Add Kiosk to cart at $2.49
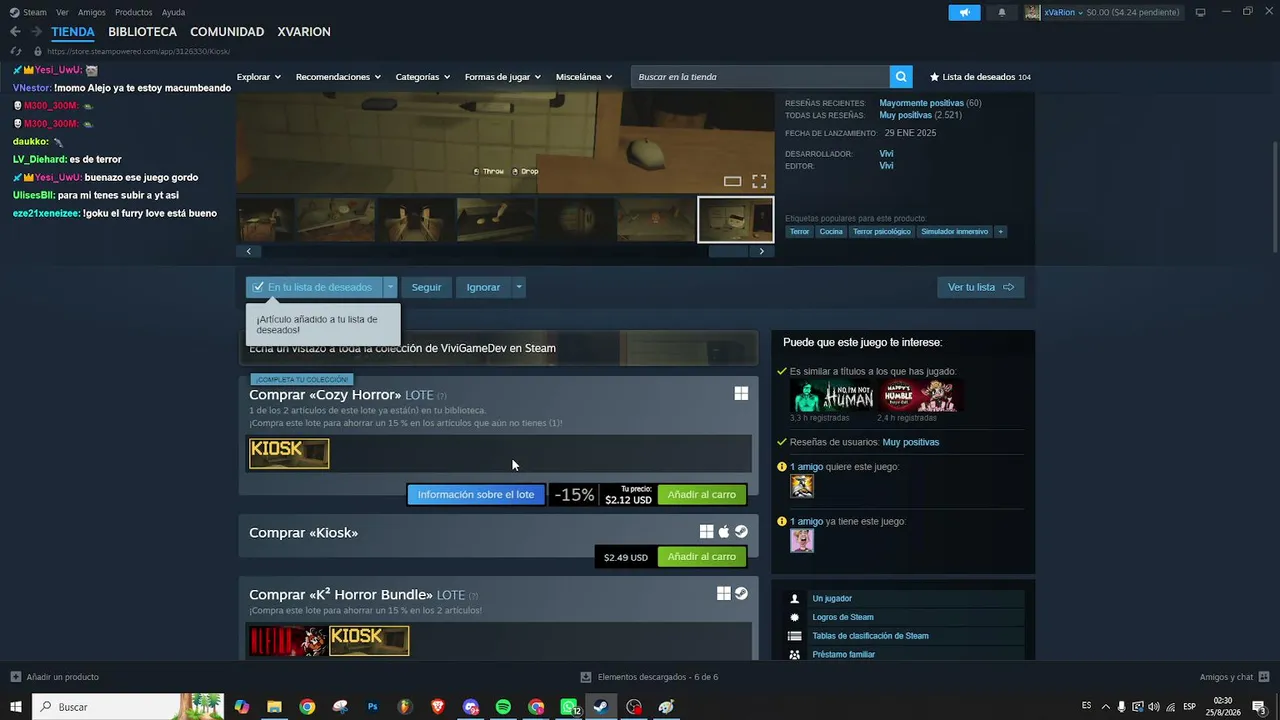The image size is (1280, 720). pos(702,557)
